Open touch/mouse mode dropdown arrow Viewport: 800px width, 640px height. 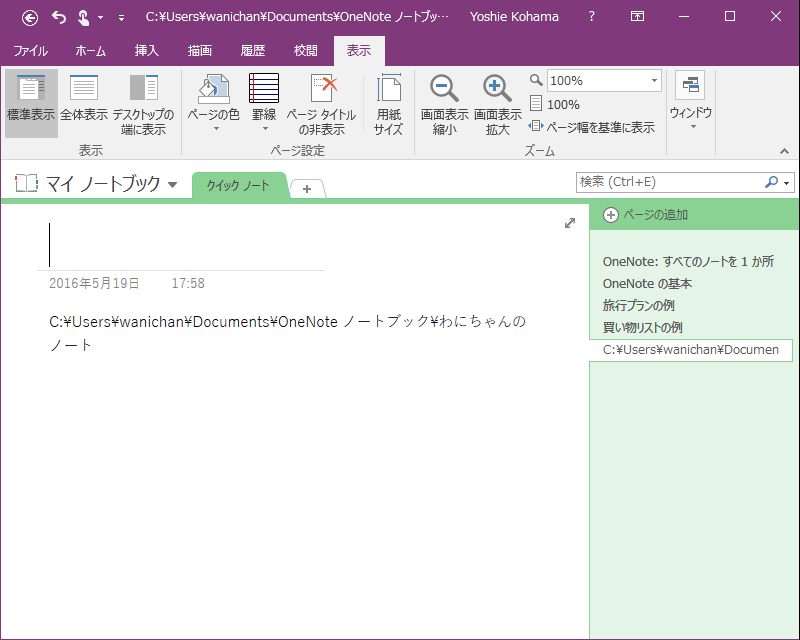tap(101, 18)
